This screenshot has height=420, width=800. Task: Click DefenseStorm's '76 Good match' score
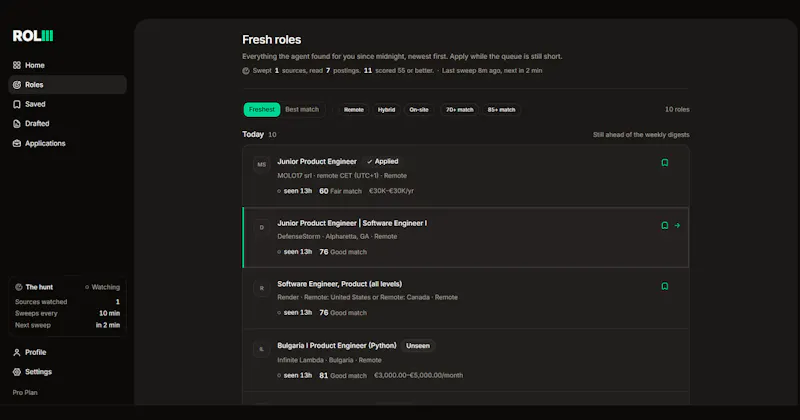343,252
